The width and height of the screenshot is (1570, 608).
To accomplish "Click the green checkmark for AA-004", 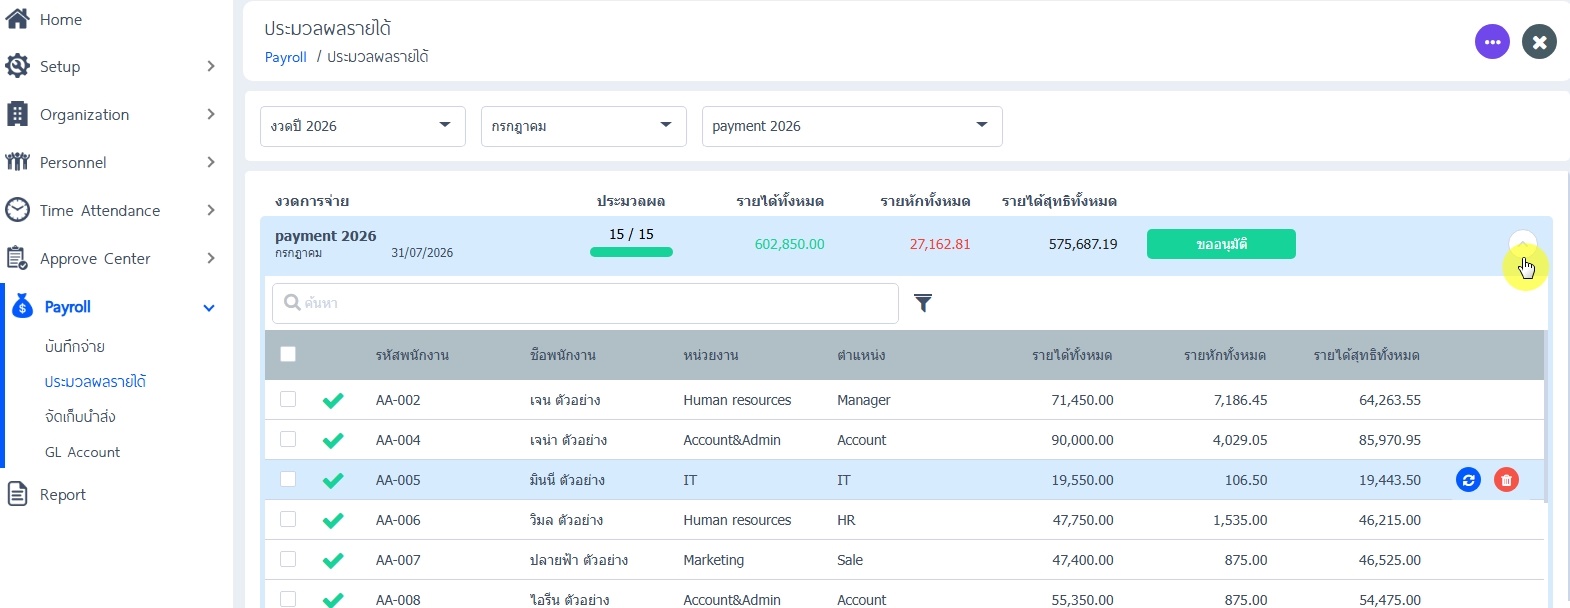I will point(333,440).
